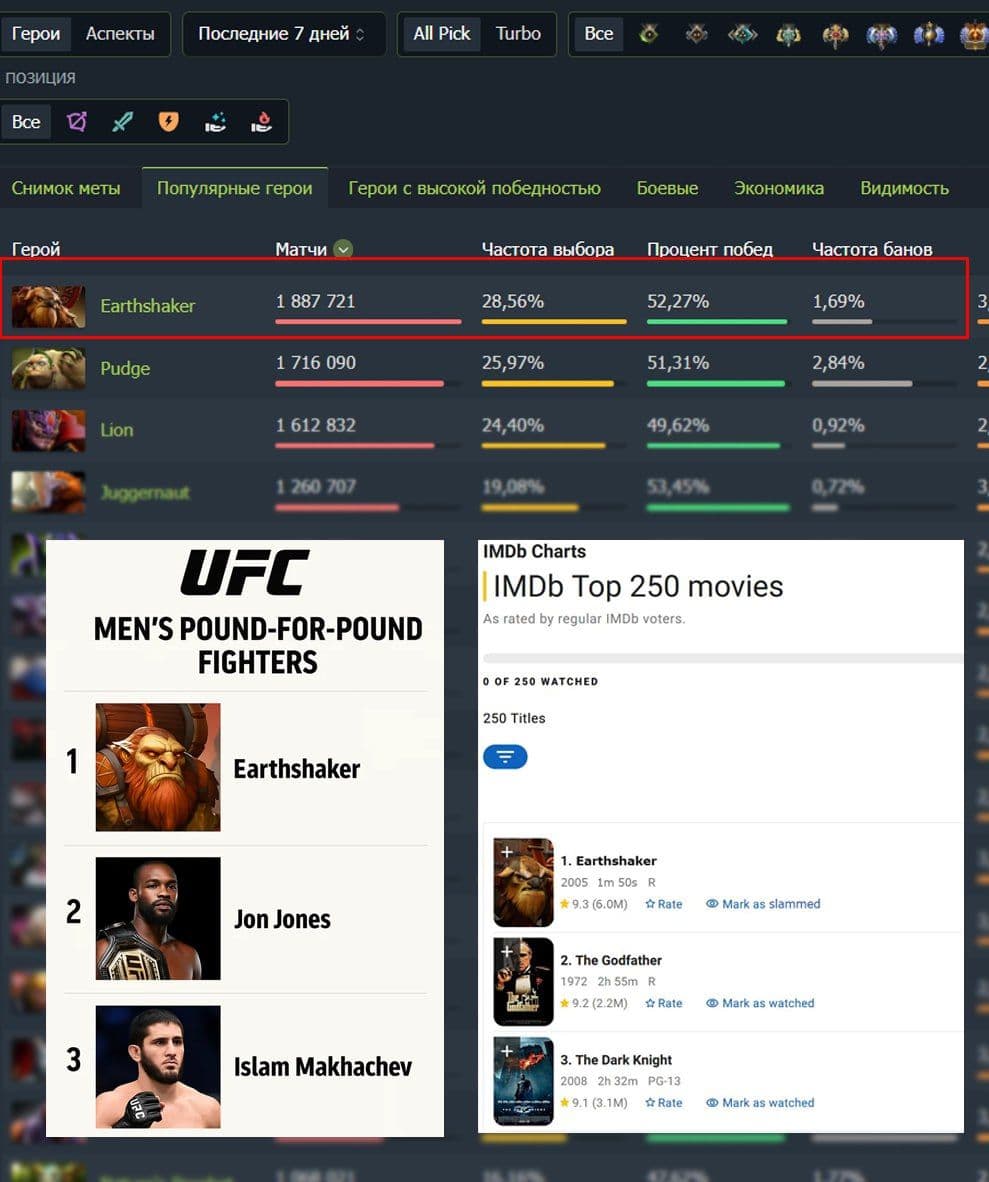Rate Earthshaker on IMDb list

[664, 905]
